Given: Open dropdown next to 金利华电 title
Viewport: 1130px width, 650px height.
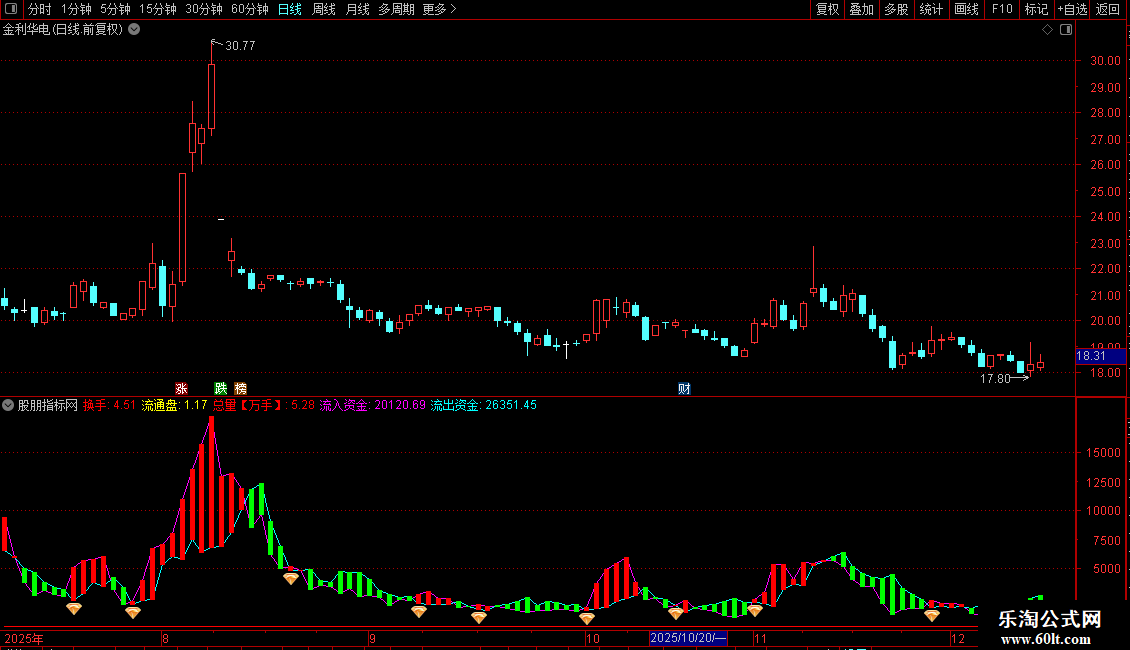Looking at the screenshot, I should coord(134,30).
